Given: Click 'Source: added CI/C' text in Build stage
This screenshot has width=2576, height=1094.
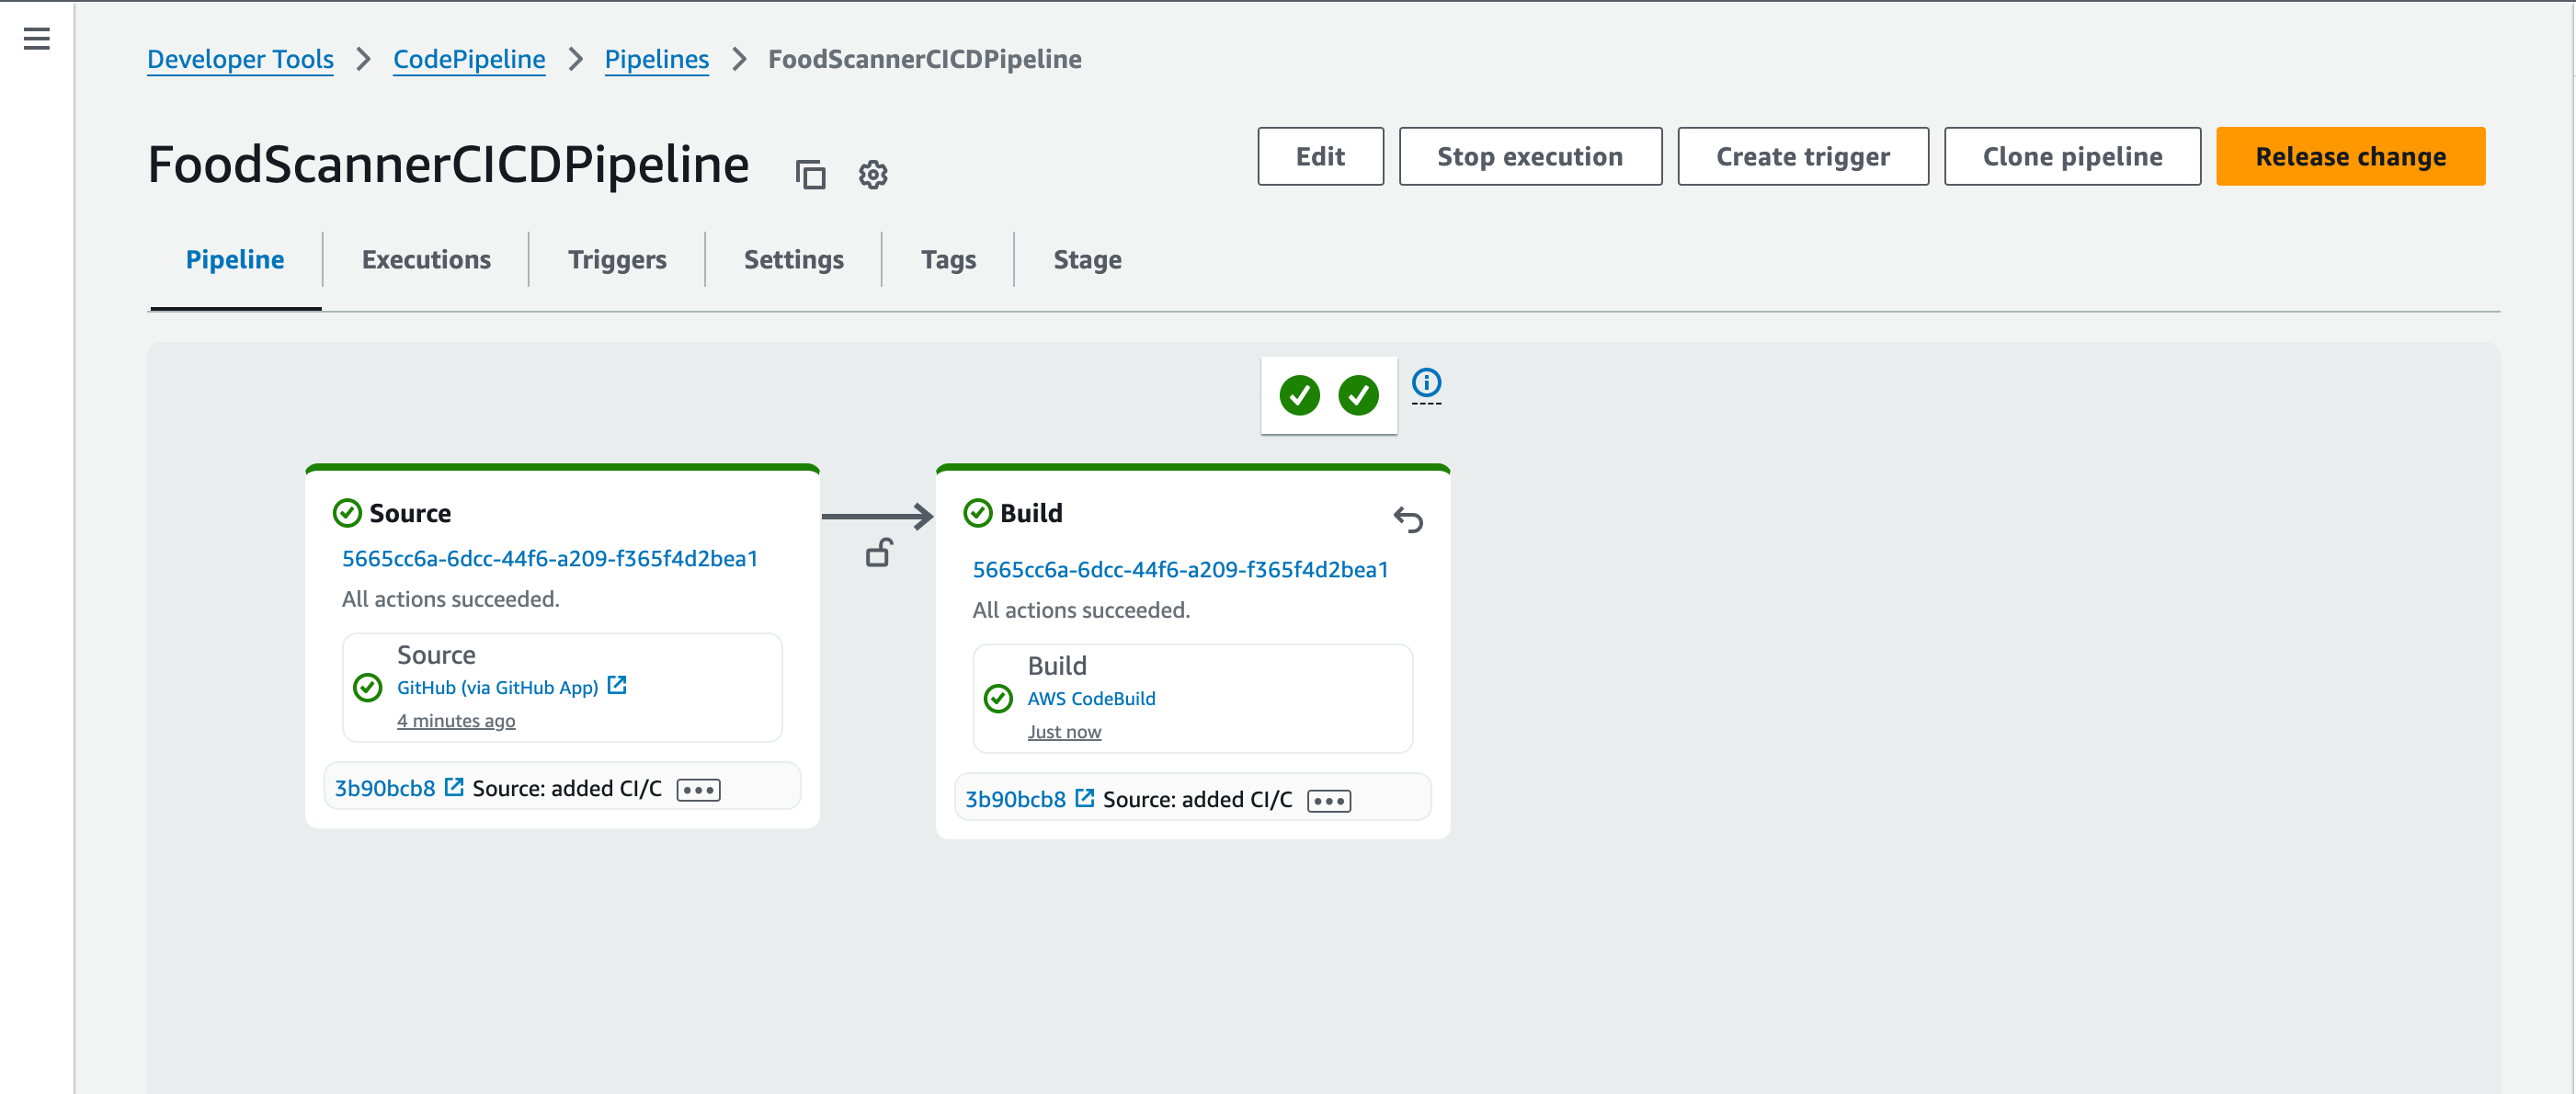Looking at the screenshot, I should pyautogui.click(x=1198, y=800).
